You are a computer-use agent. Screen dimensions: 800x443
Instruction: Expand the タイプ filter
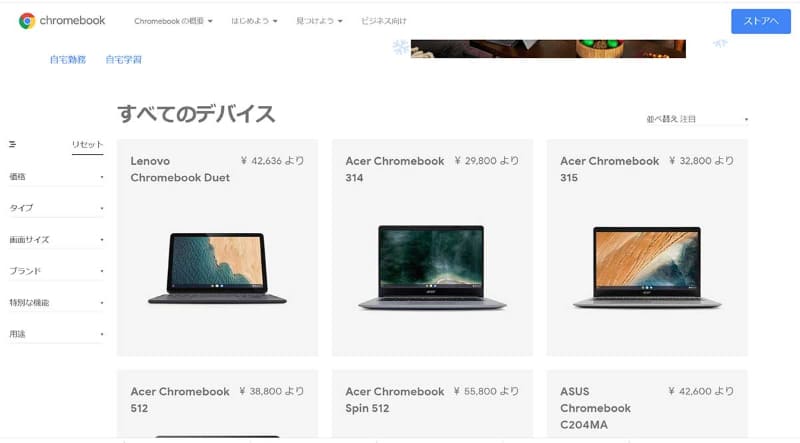(x=56, y=208)
